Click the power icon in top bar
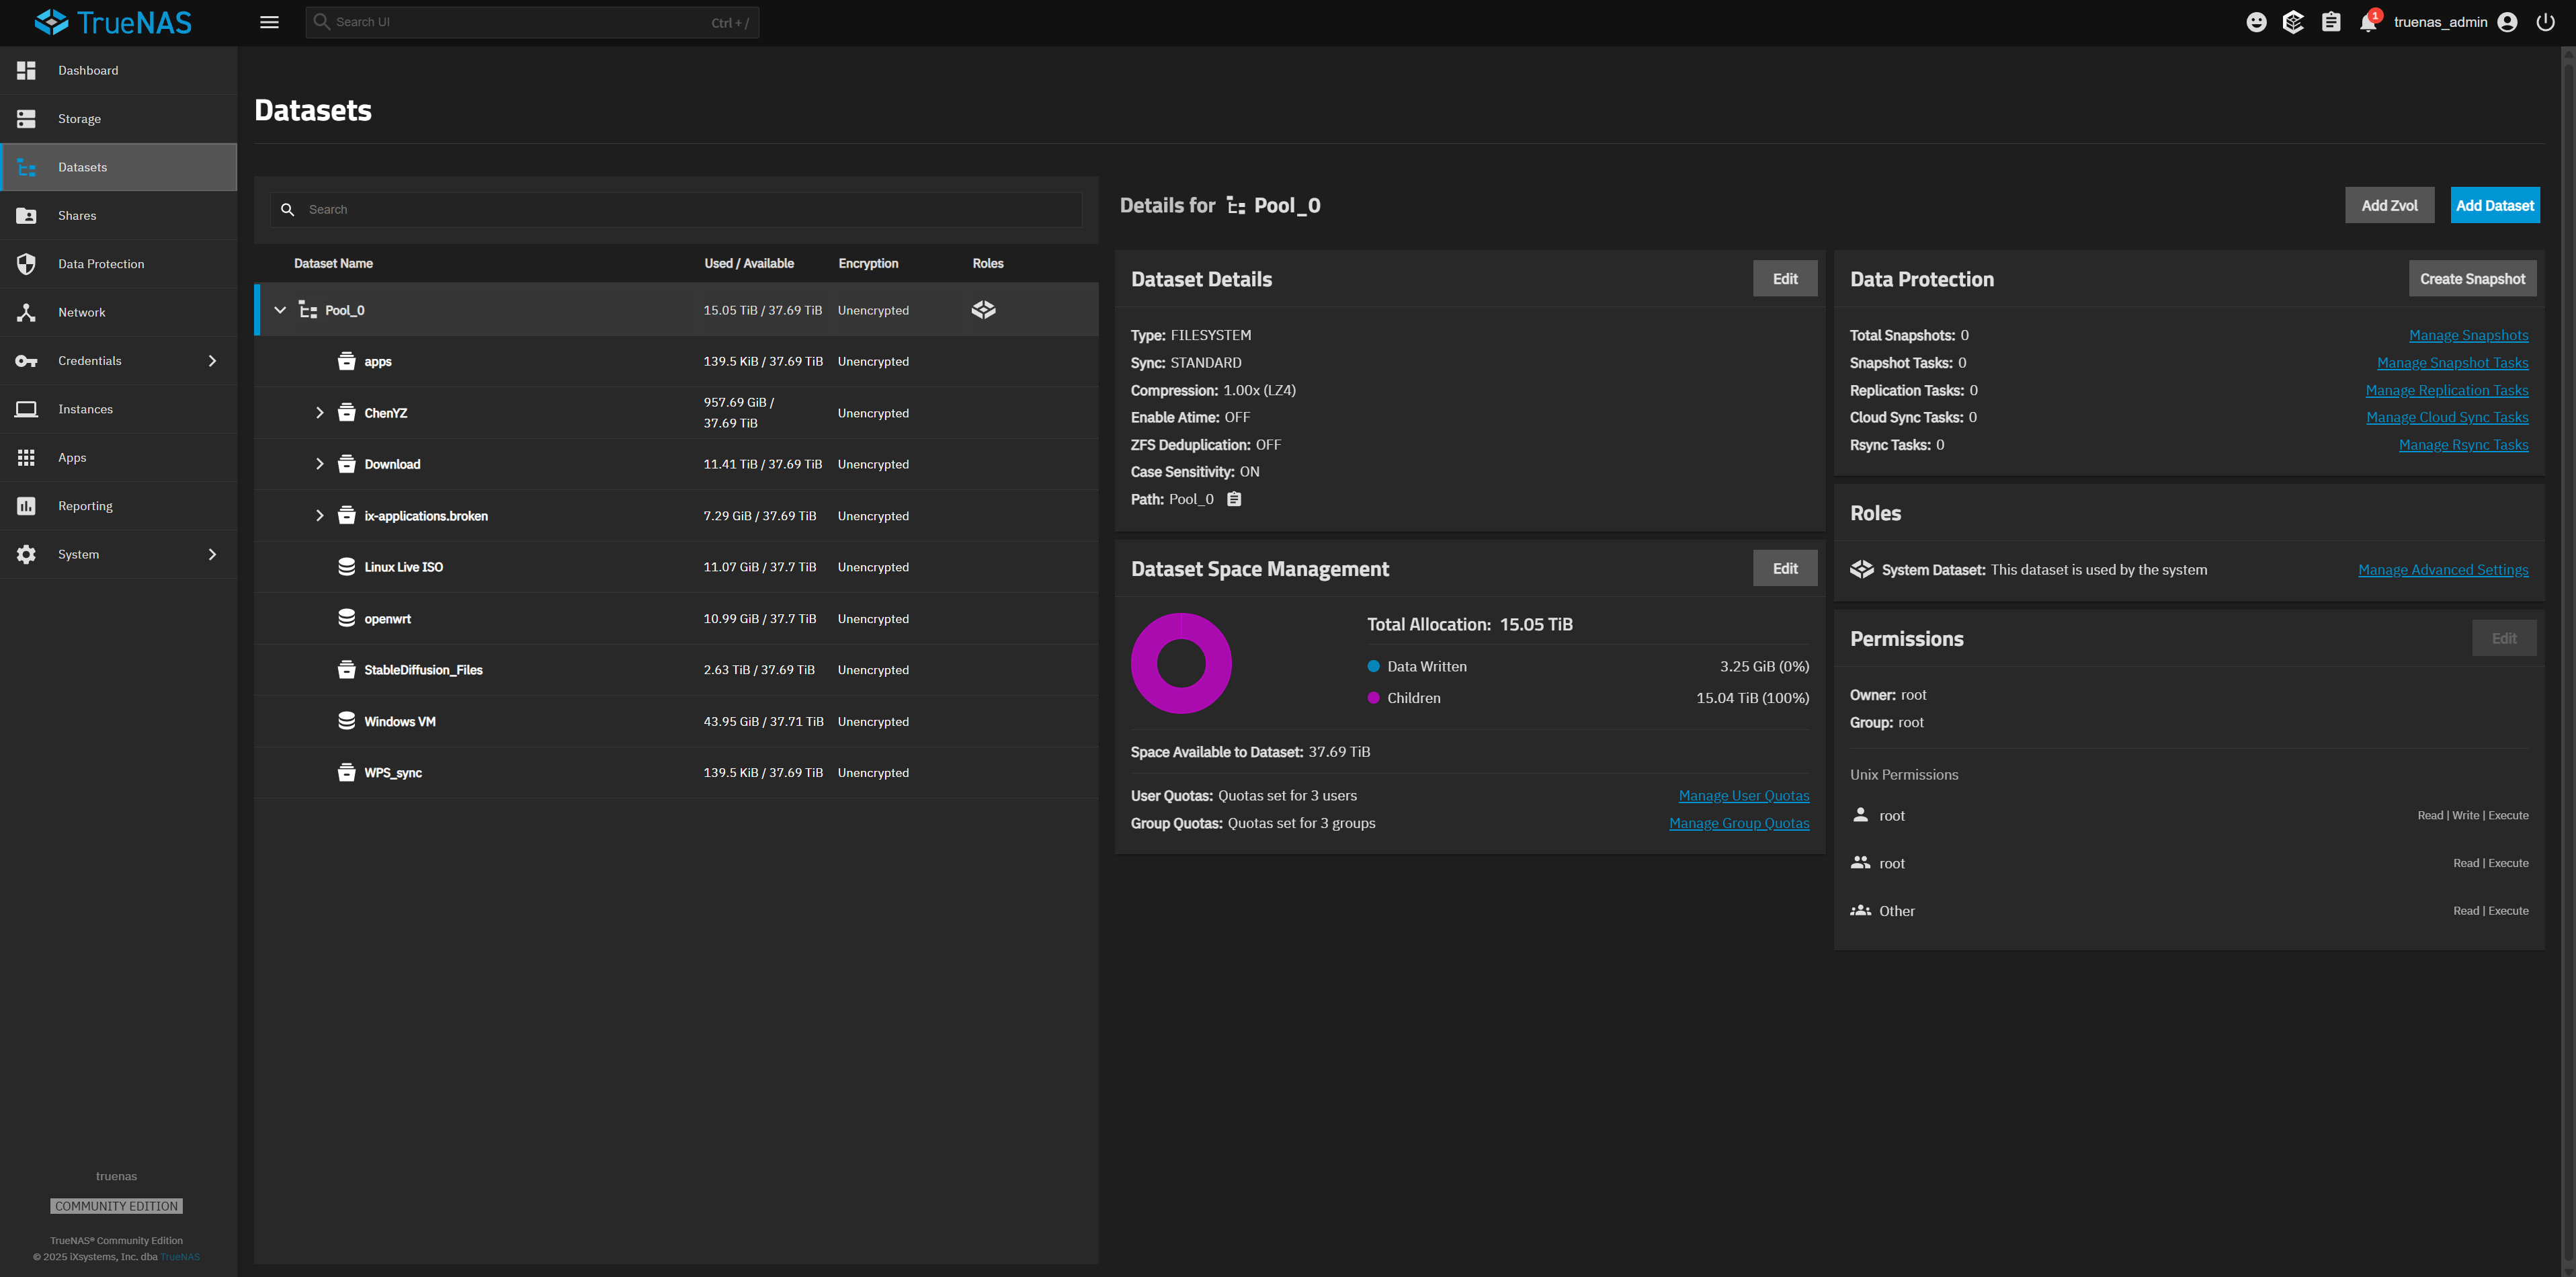This screenshot has width=2576, height=1277. pos(2546,22)
